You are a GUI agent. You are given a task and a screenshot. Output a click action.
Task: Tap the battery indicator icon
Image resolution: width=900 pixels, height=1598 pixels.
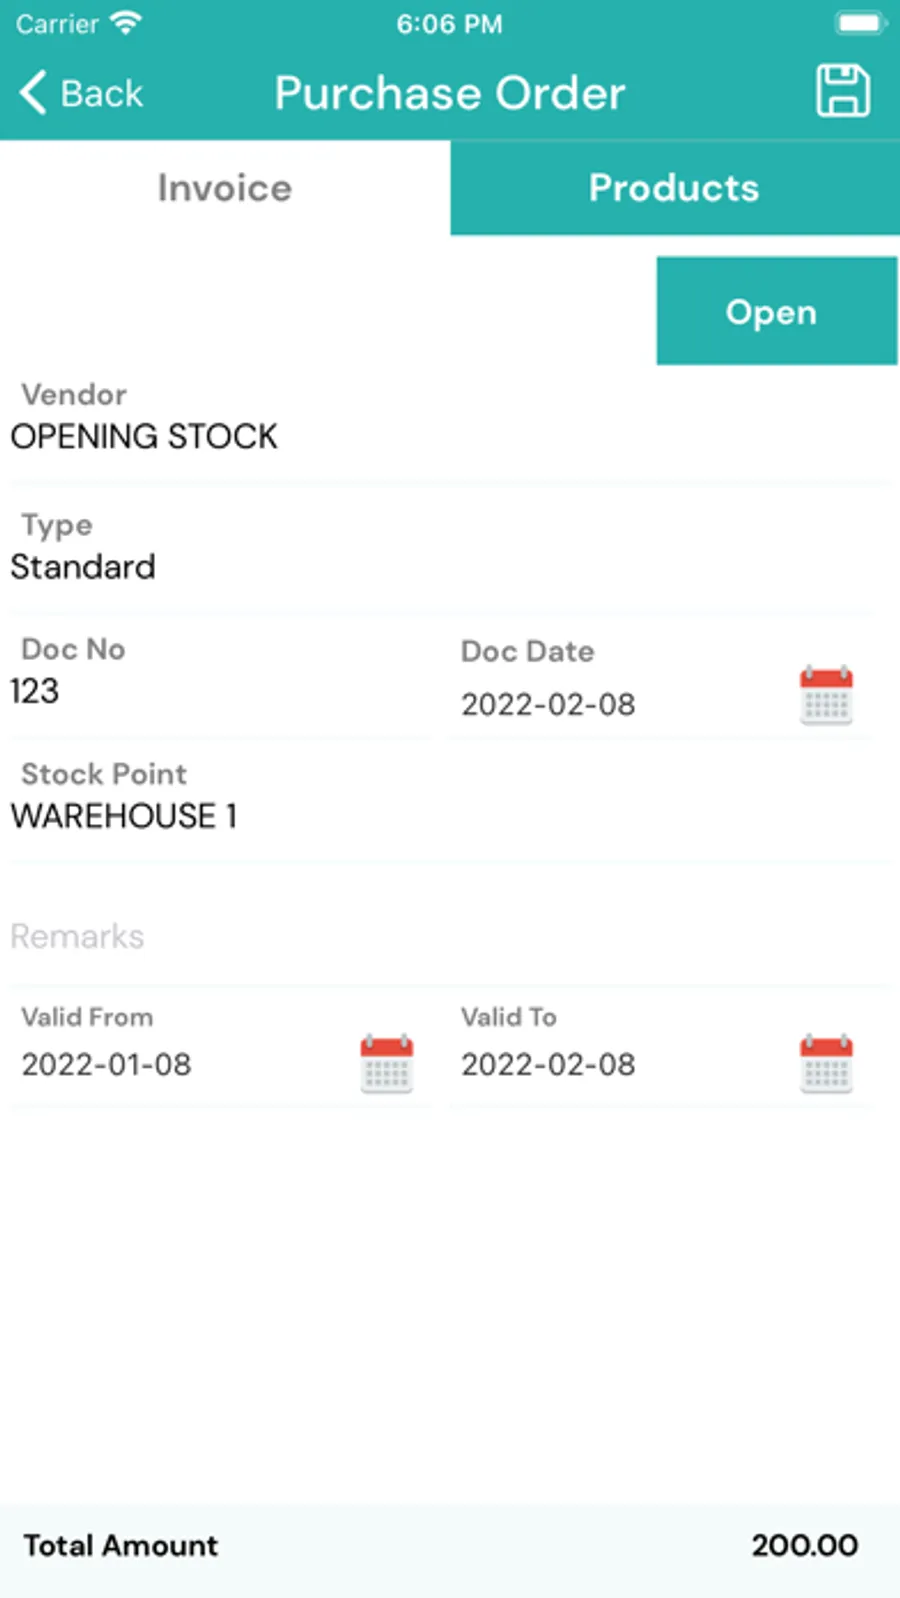pyautogui.click(x=859, y=23)
